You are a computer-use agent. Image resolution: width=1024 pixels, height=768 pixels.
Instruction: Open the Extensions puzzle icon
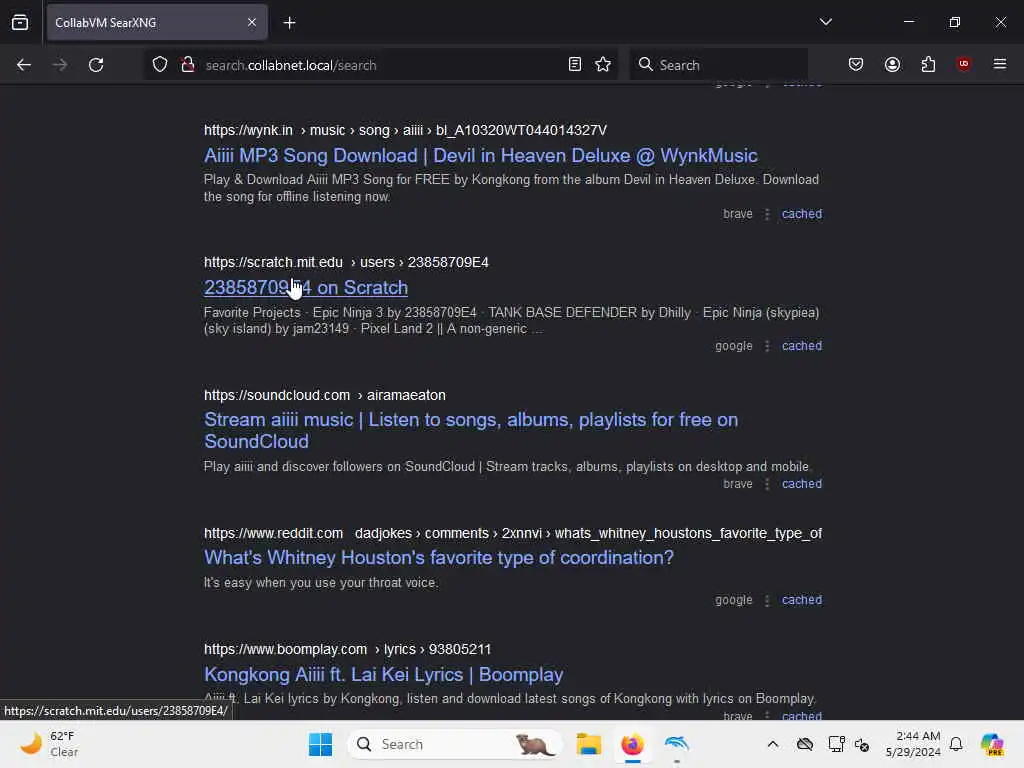click(928, 65)
